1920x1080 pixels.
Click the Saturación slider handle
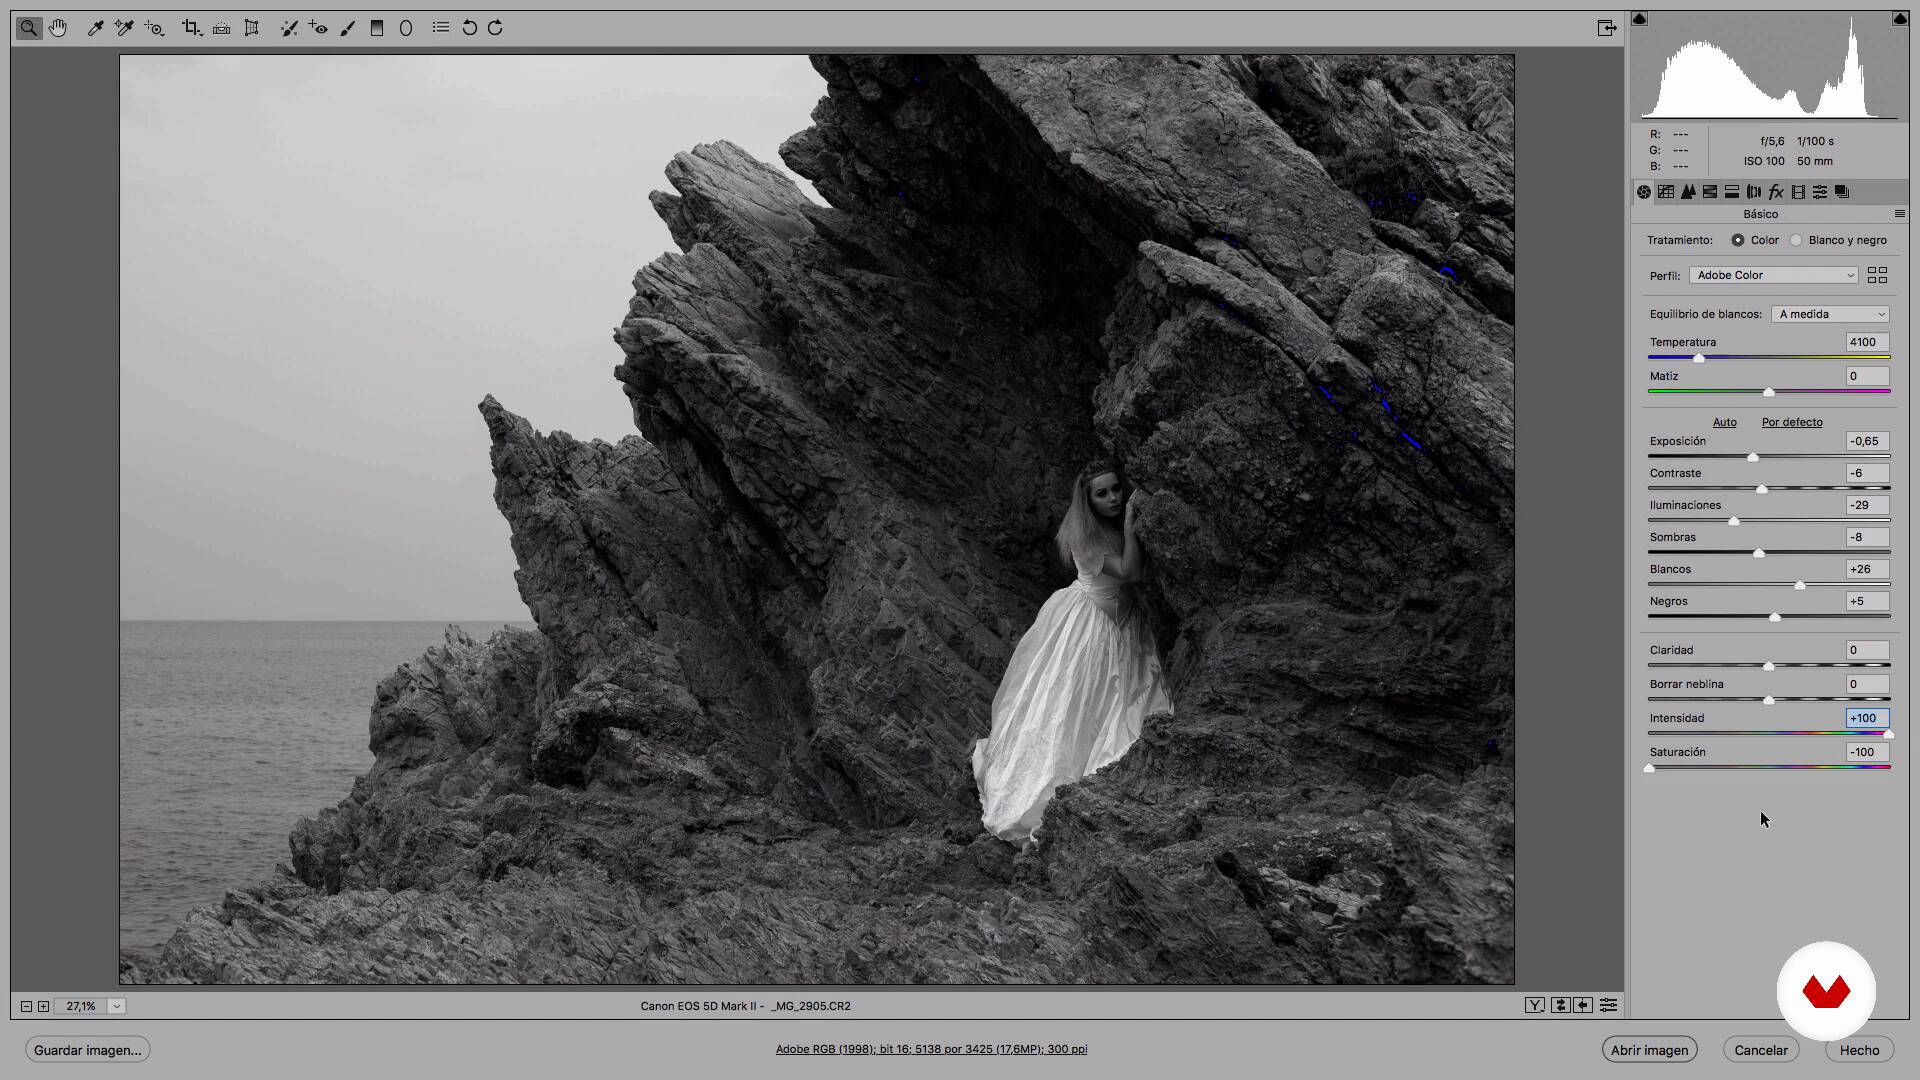1649,768
